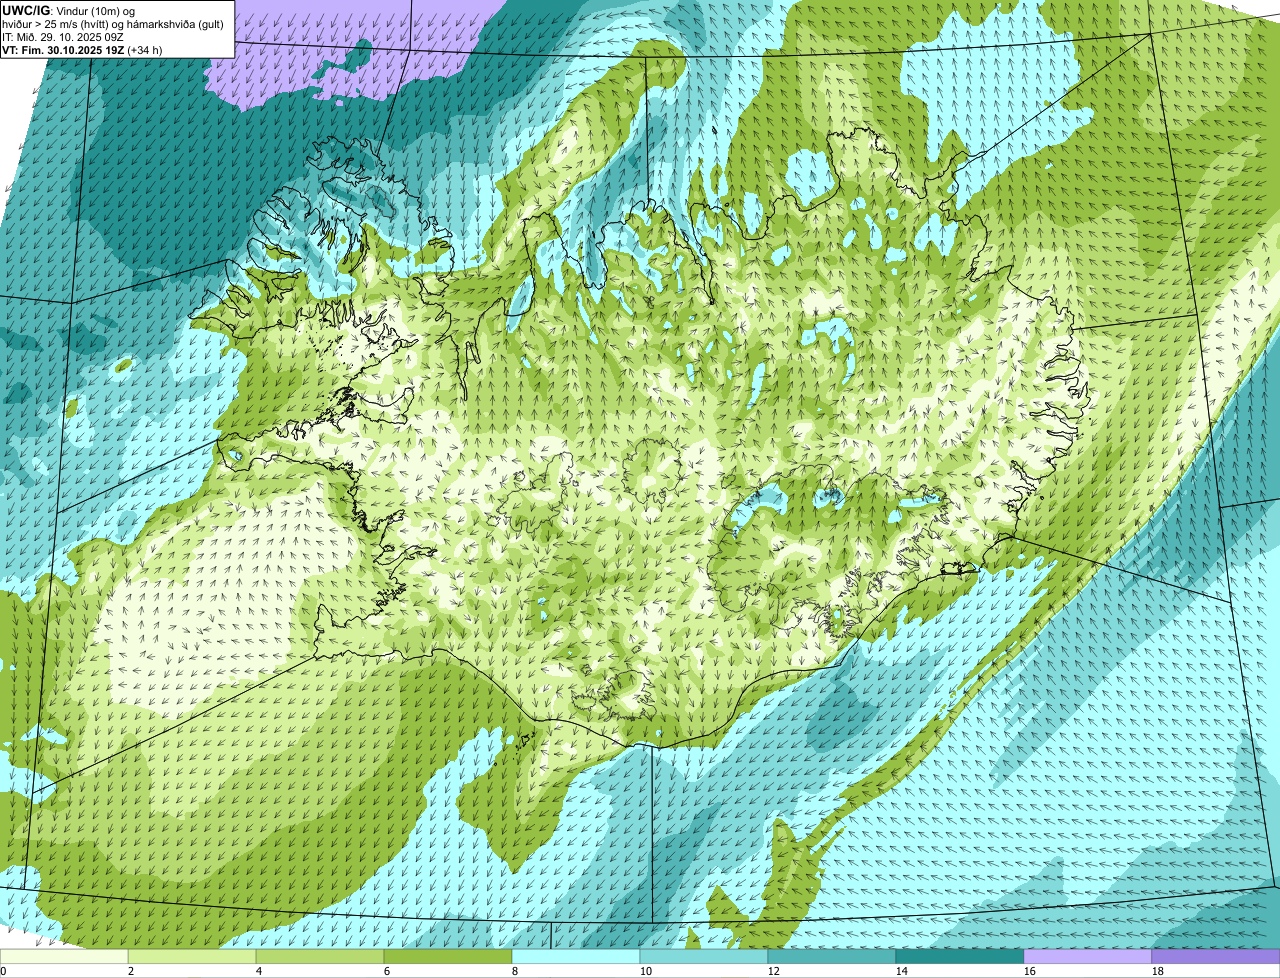This screenshot has width=1280, height=978.
Task: Click the scale label '4'
Action: [x=259, y=971]
